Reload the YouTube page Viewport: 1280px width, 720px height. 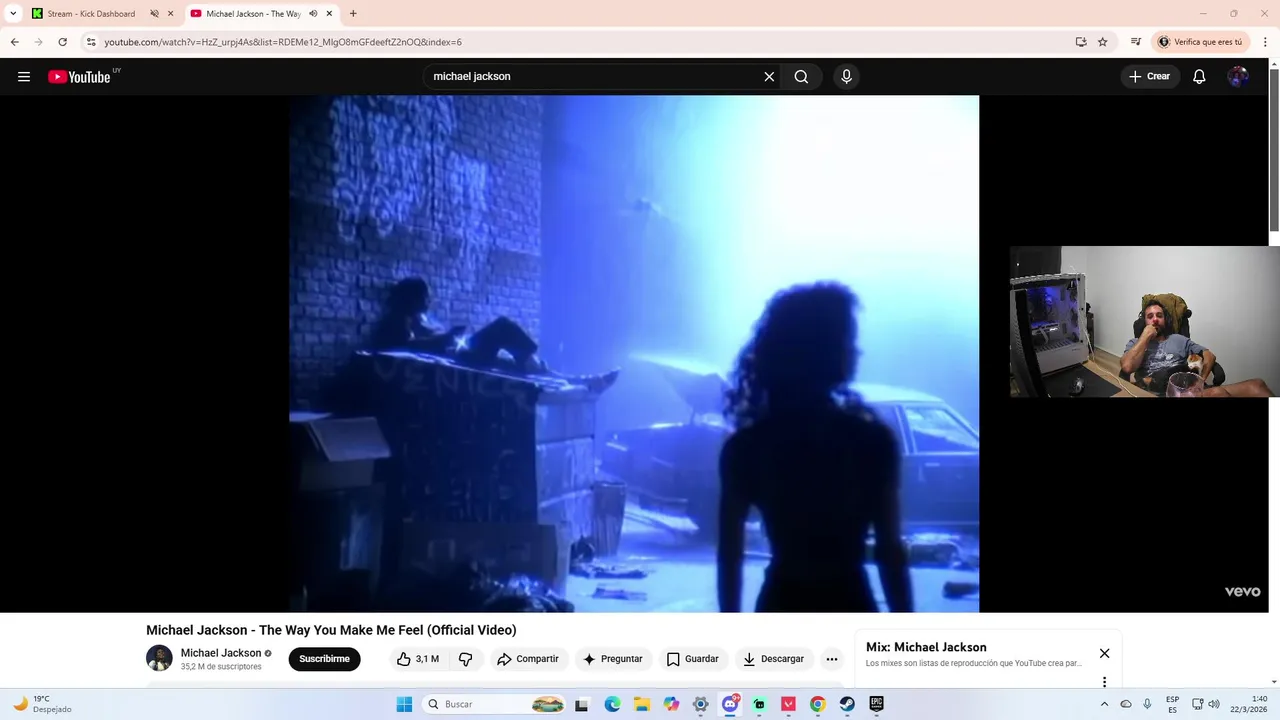(x=62, y=42)
